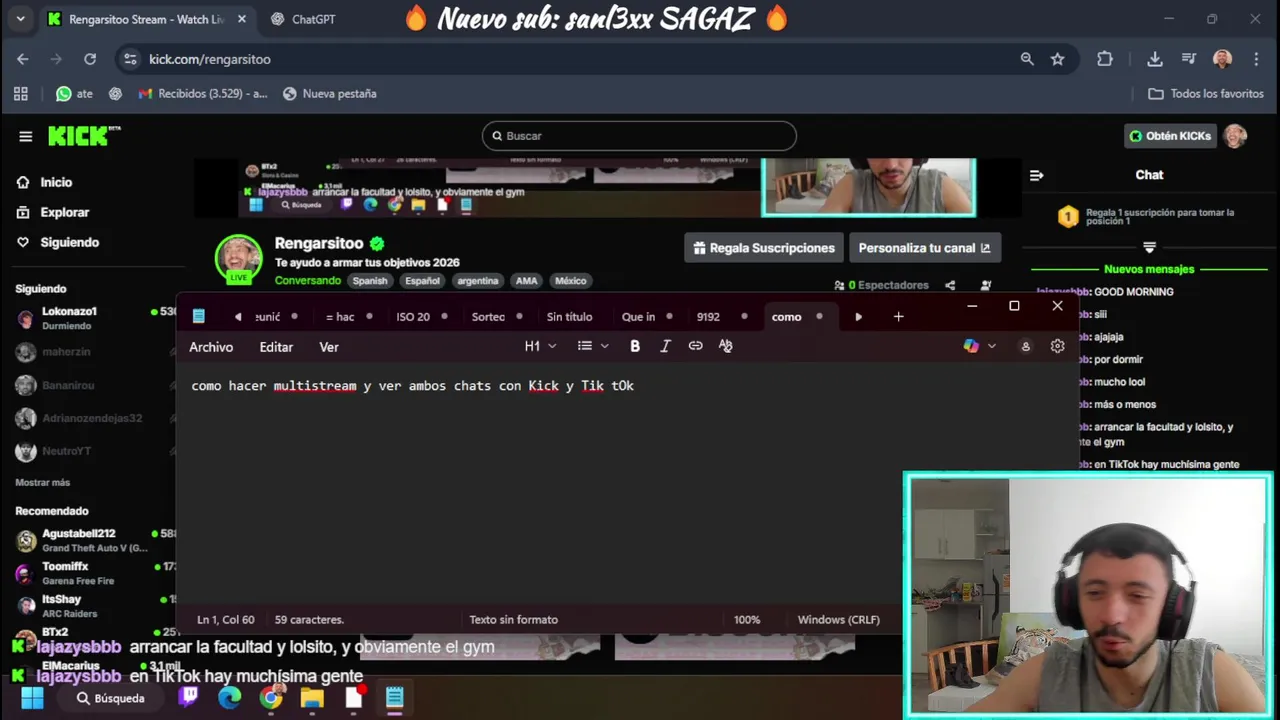The width and height of the screenshot is (1280, 720).
Task: Switch to Notepad in the taskbar
Action: tap(394, 698)
